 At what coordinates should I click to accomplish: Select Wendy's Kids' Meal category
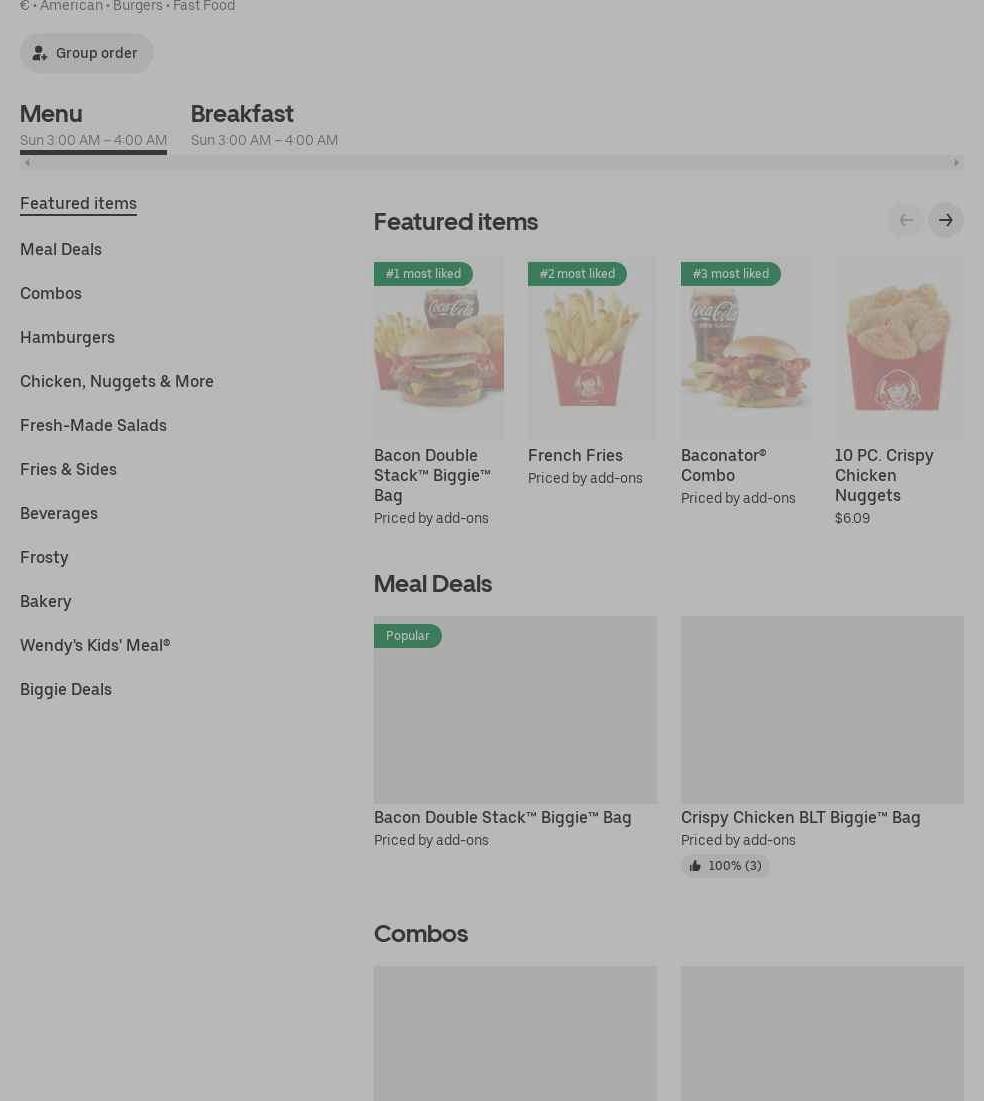click(95, 645)
